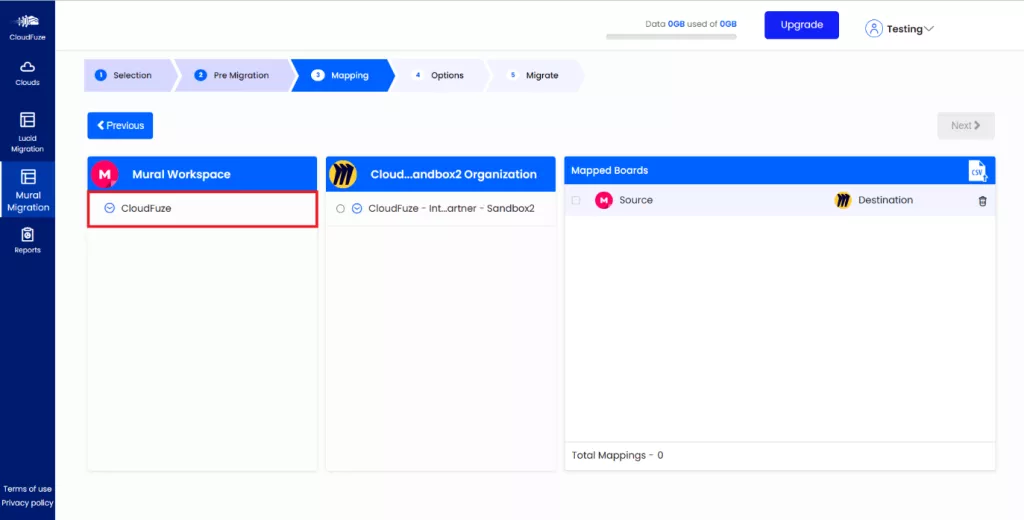Open the Testing account dropdown
The width and height of the screenshot is (1024, 520).
pyautogui.click(x=910, y=29)
